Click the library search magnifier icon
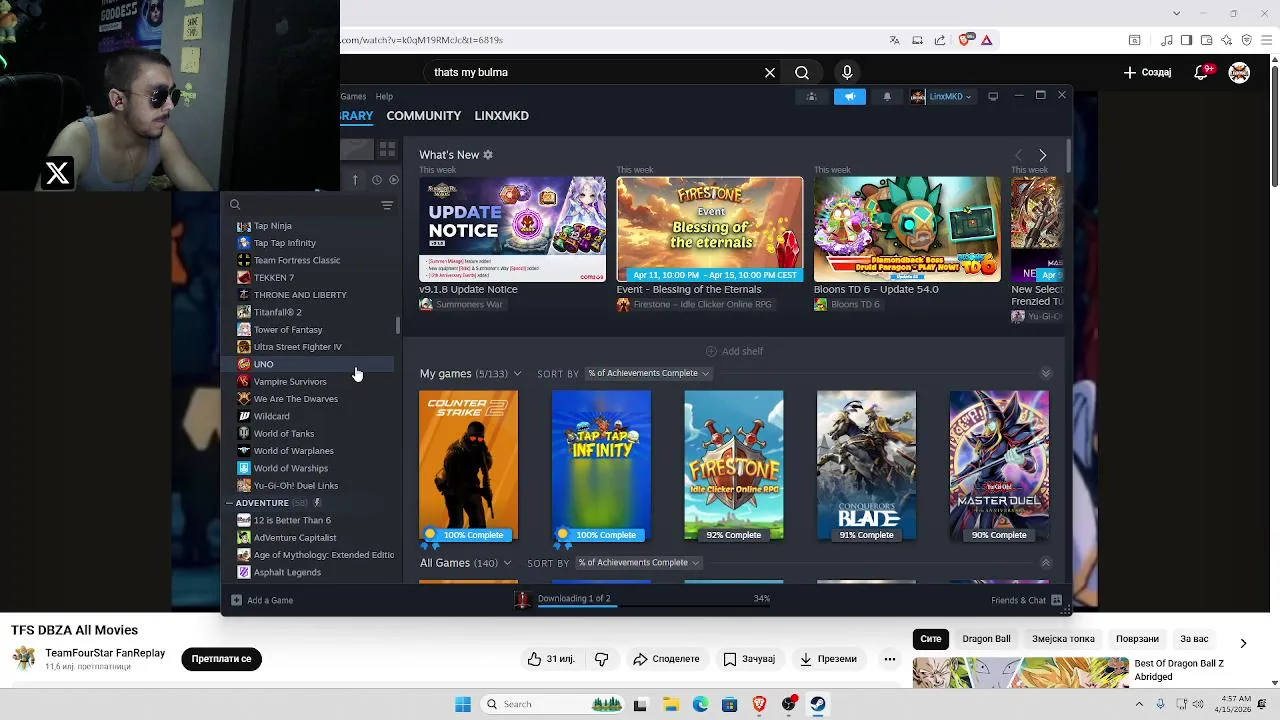The image size is (1280, 720). 235,205
